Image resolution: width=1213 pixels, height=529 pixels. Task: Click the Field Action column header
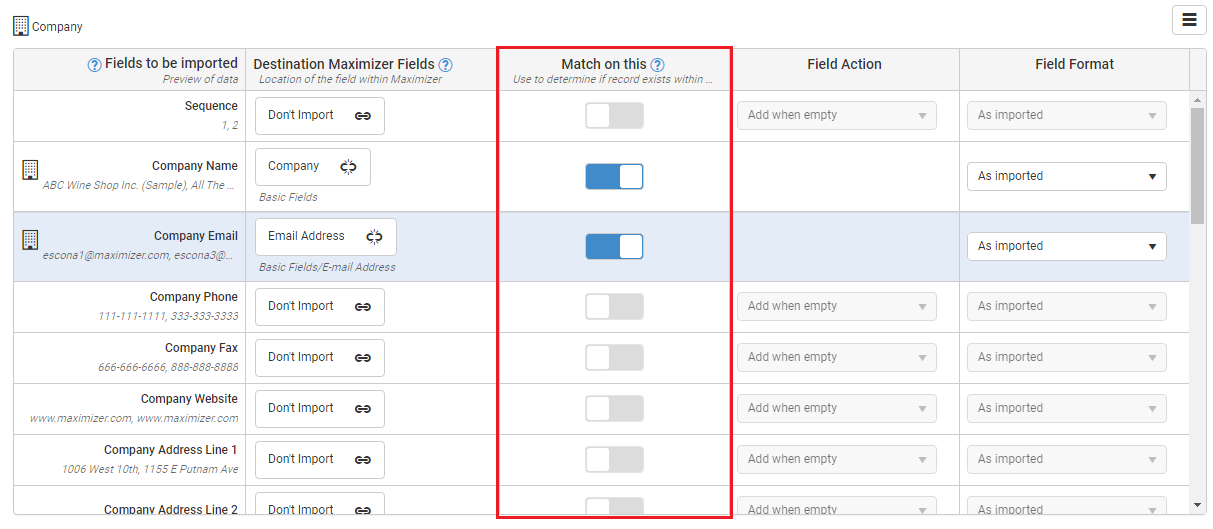(x=845, y=64)
